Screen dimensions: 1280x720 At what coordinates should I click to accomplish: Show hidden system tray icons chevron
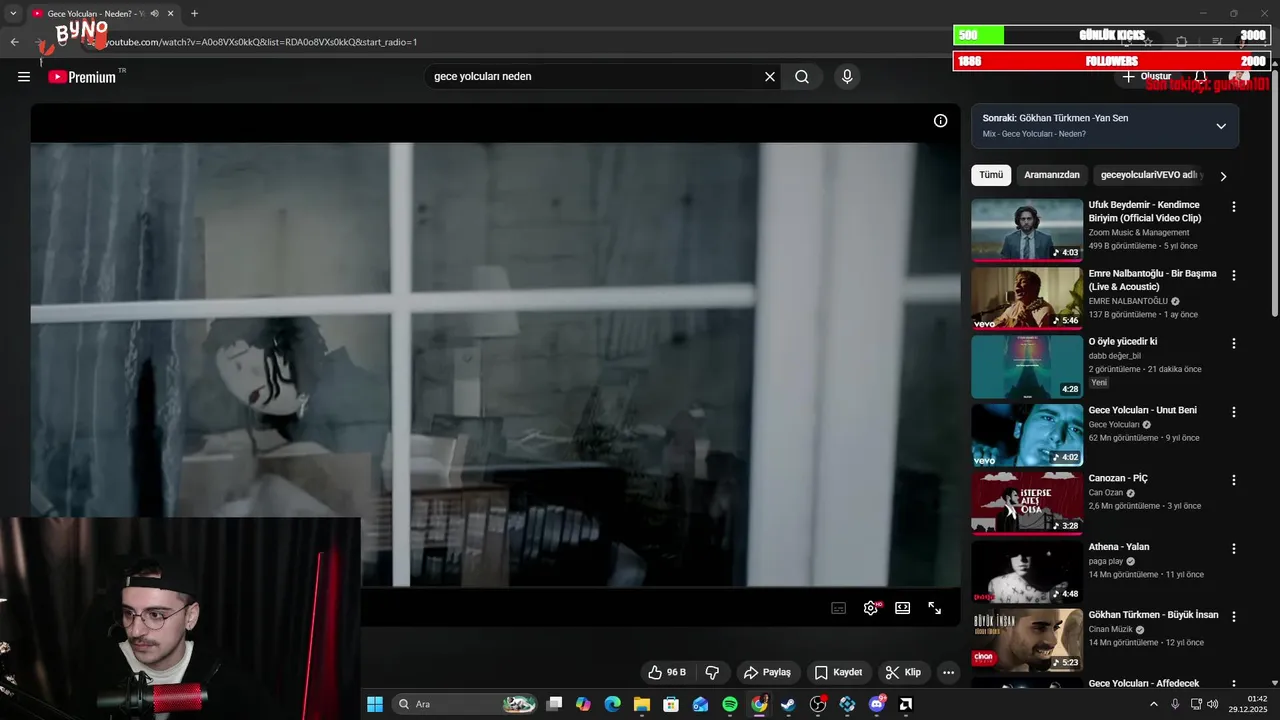1153,704
